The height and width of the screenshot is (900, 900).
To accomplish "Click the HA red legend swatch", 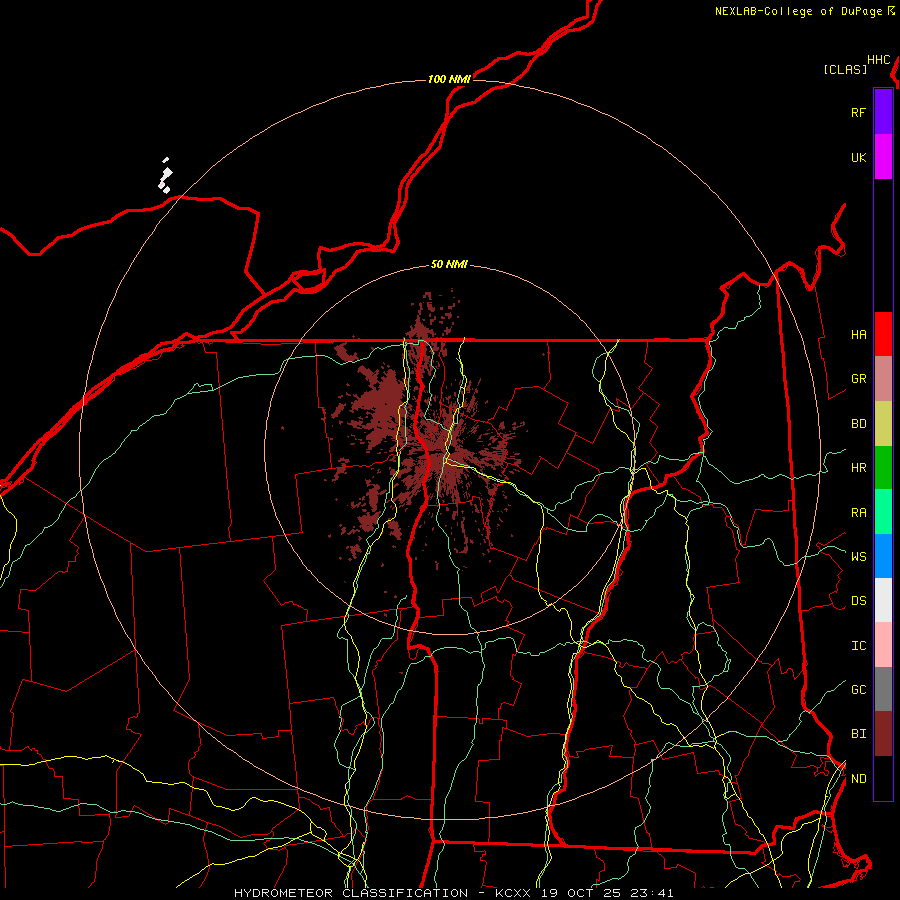I will click(x=883, y=334).
